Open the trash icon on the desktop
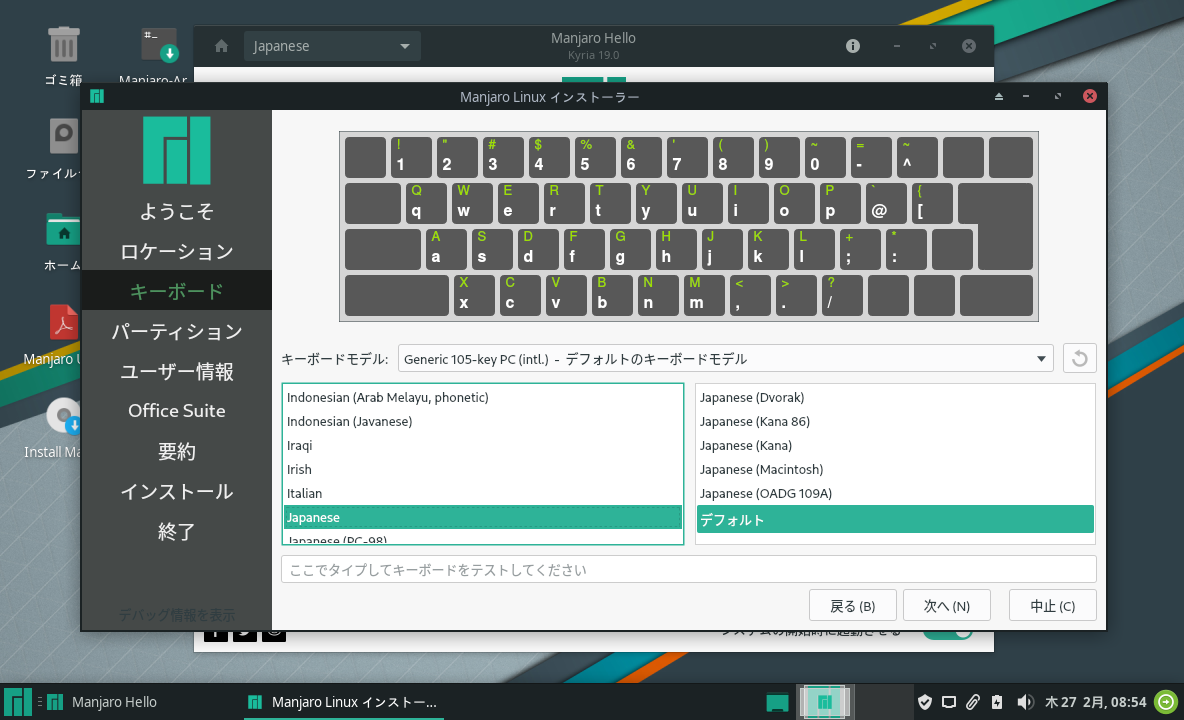Screen dimensions: 1184x720 coord(63,45)
